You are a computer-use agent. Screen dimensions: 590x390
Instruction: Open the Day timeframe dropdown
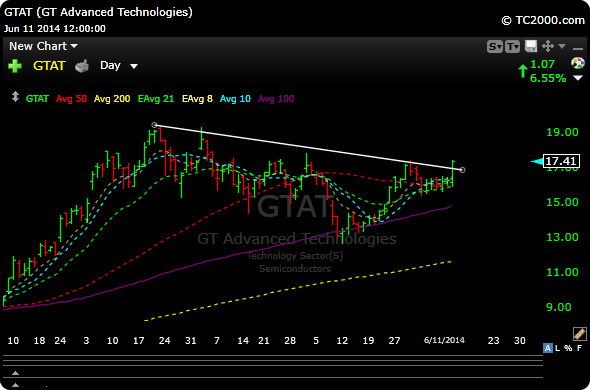pos(119,66)
